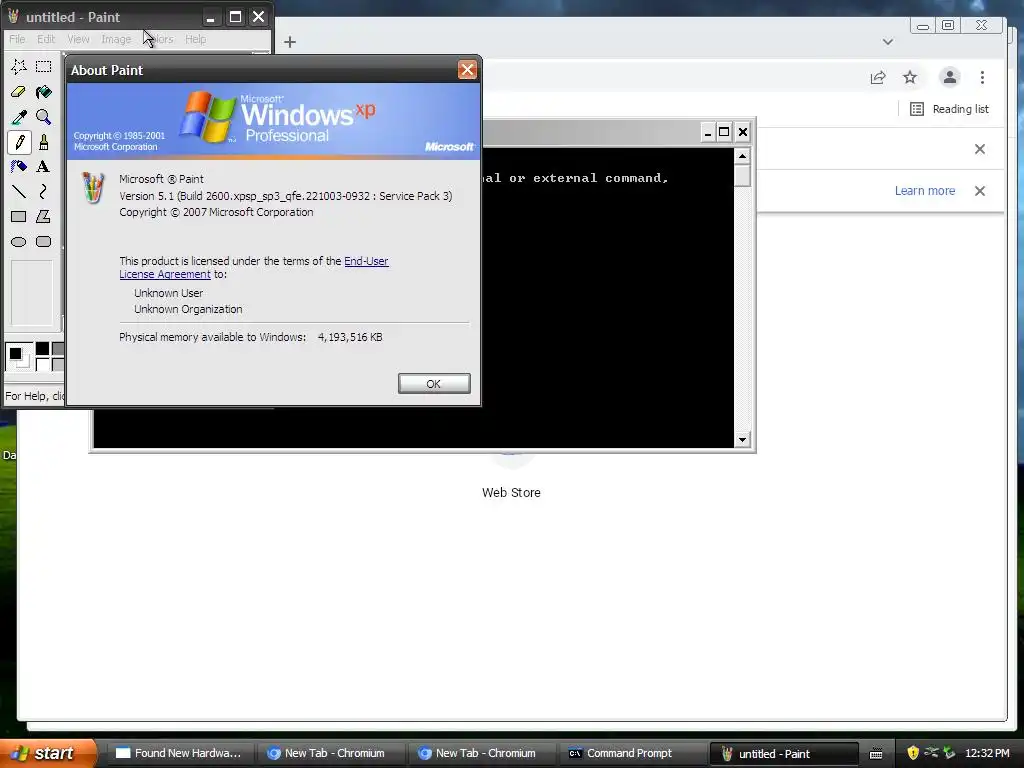Open the Help menu in Paint
This screenshot has width=1024, height=768.
(x=195, y=39)
